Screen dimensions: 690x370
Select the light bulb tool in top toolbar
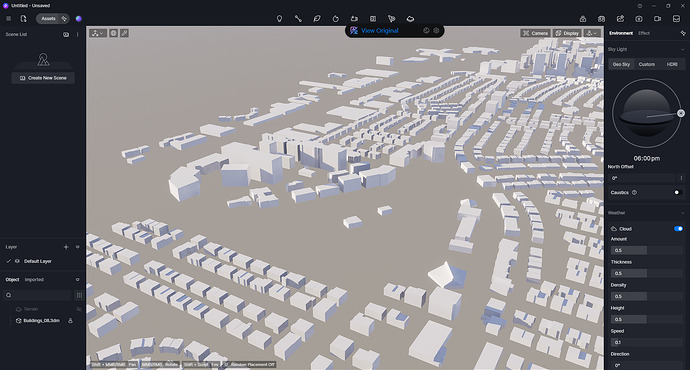click(x=279, y=18)
